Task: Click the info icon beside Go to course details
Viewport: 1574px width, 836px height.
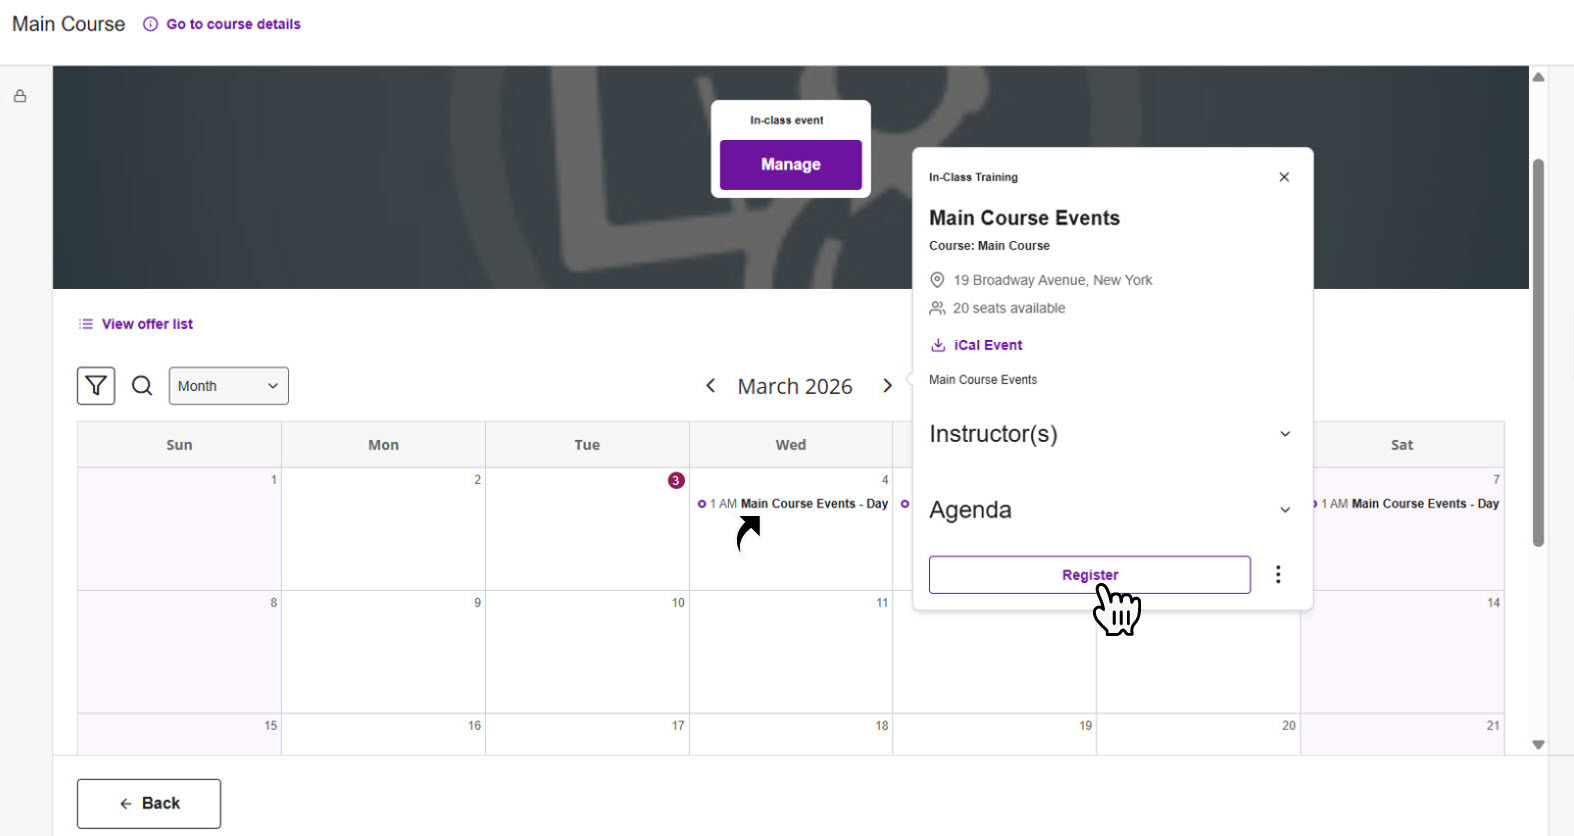Action: pyautogui.click(x=150, y=24)
